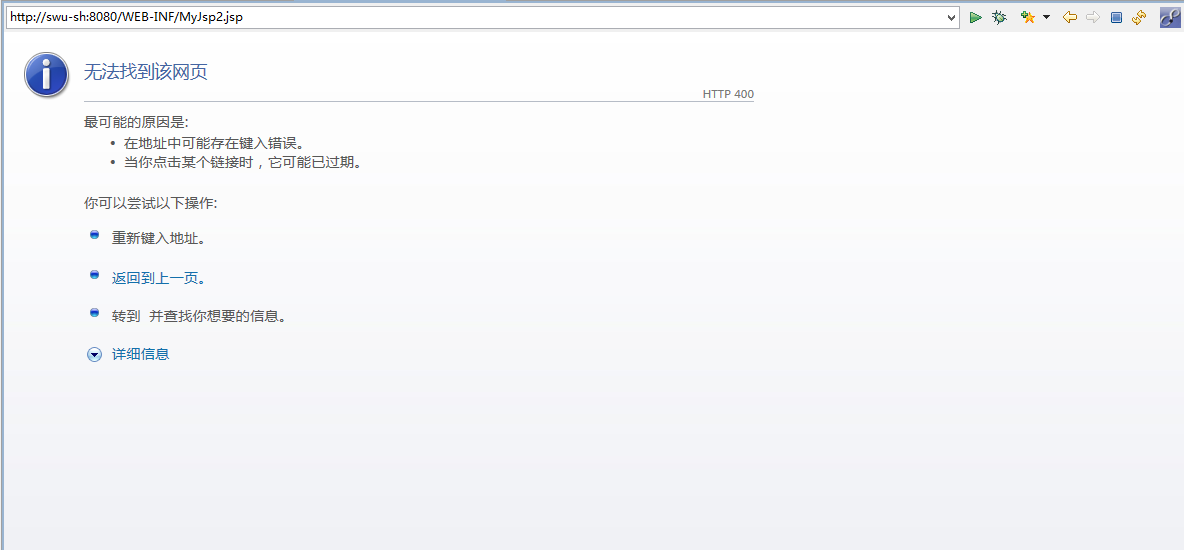The image size is (1184, 550).
Task: Click blue bullet beside 重新键入地址
Action: pyautogui.click(x=94, y=236)
